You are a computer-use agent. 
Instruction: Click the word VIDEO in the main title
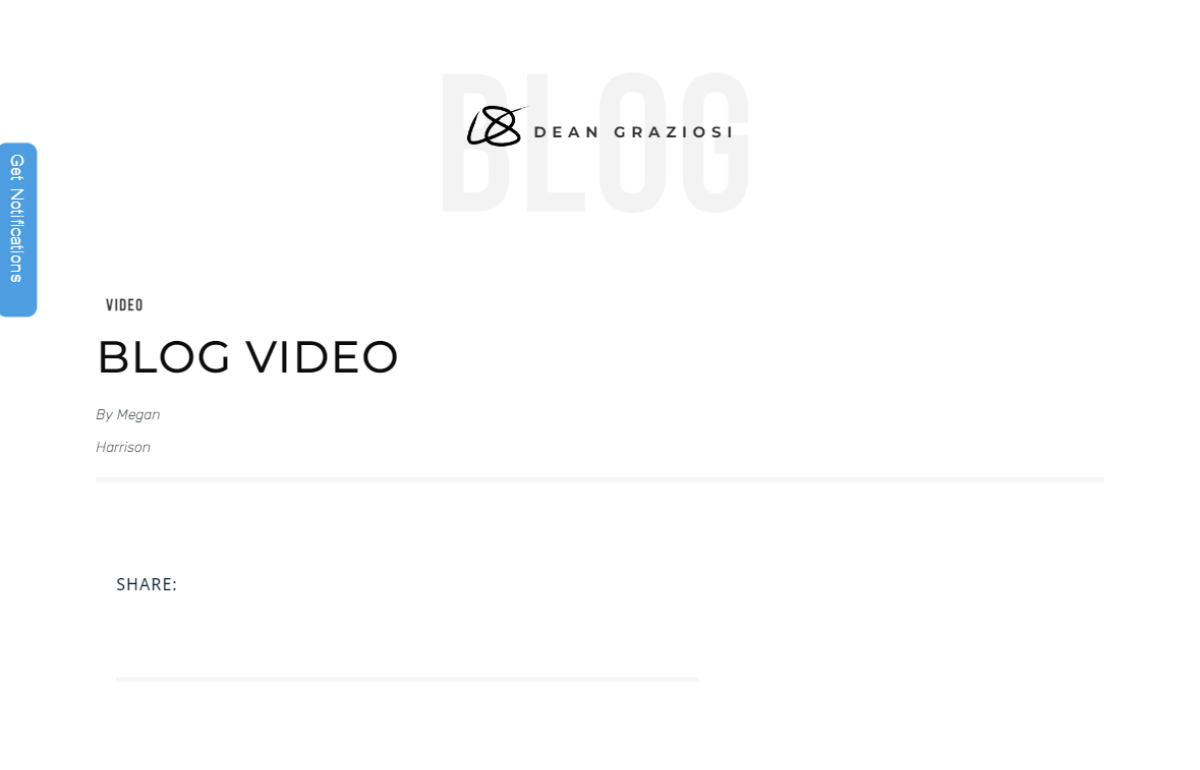point(322,357)
